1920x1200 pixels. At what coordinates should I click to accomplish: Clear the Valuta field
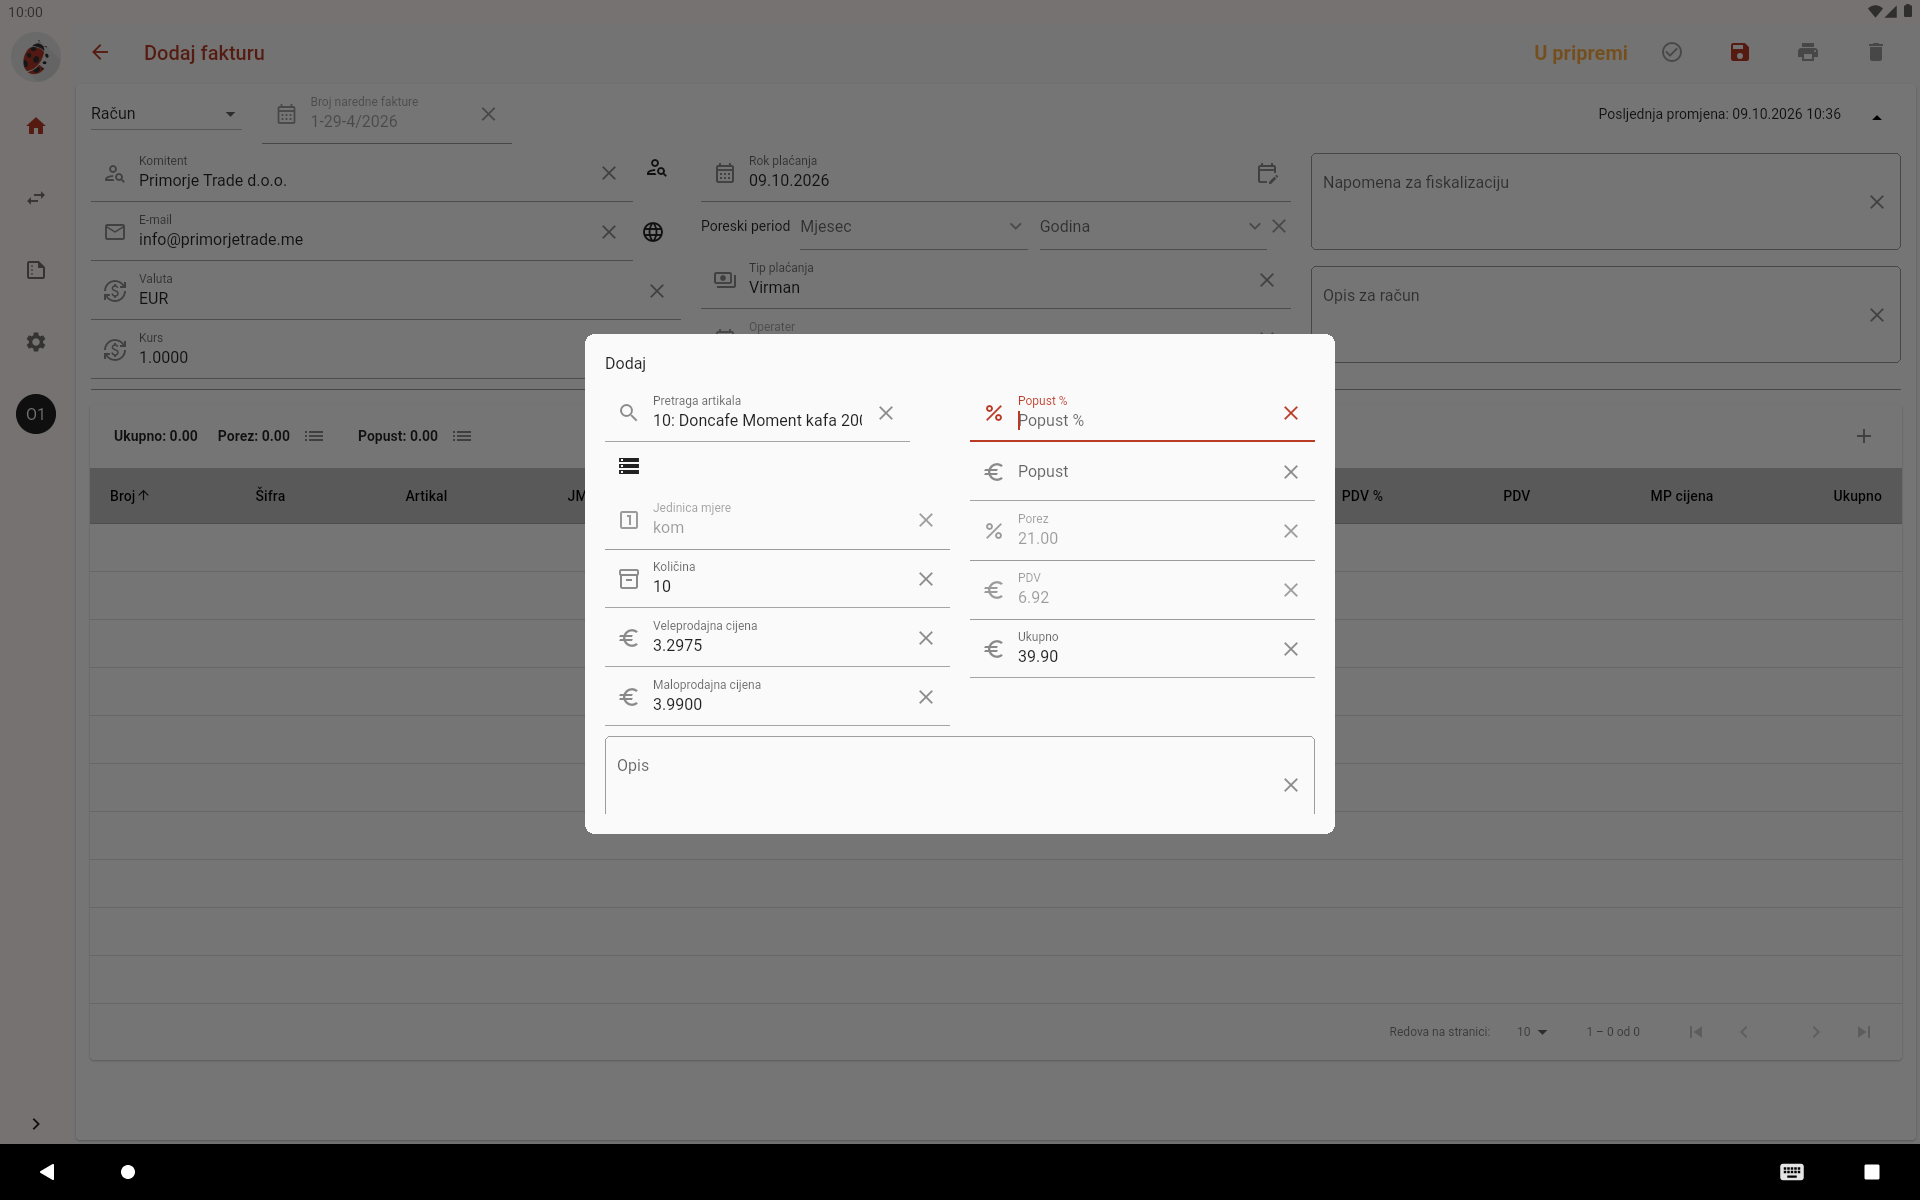coord(657,291)
